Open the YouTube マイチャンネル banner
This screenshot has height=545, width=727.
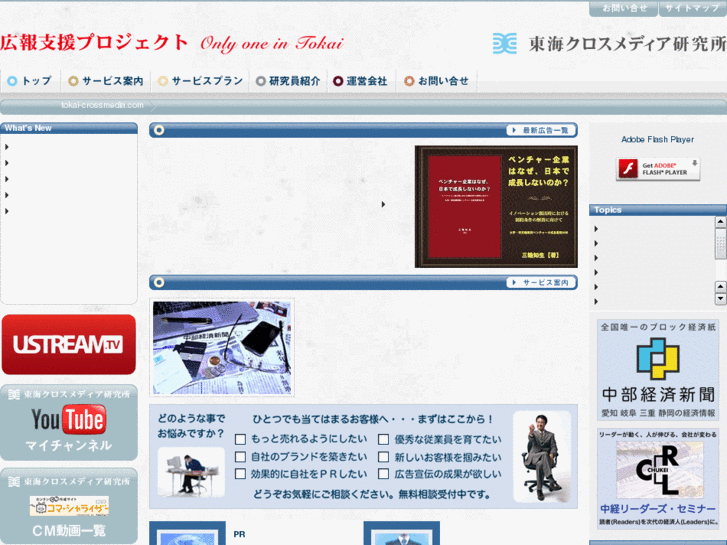click(x=69, y=422)
